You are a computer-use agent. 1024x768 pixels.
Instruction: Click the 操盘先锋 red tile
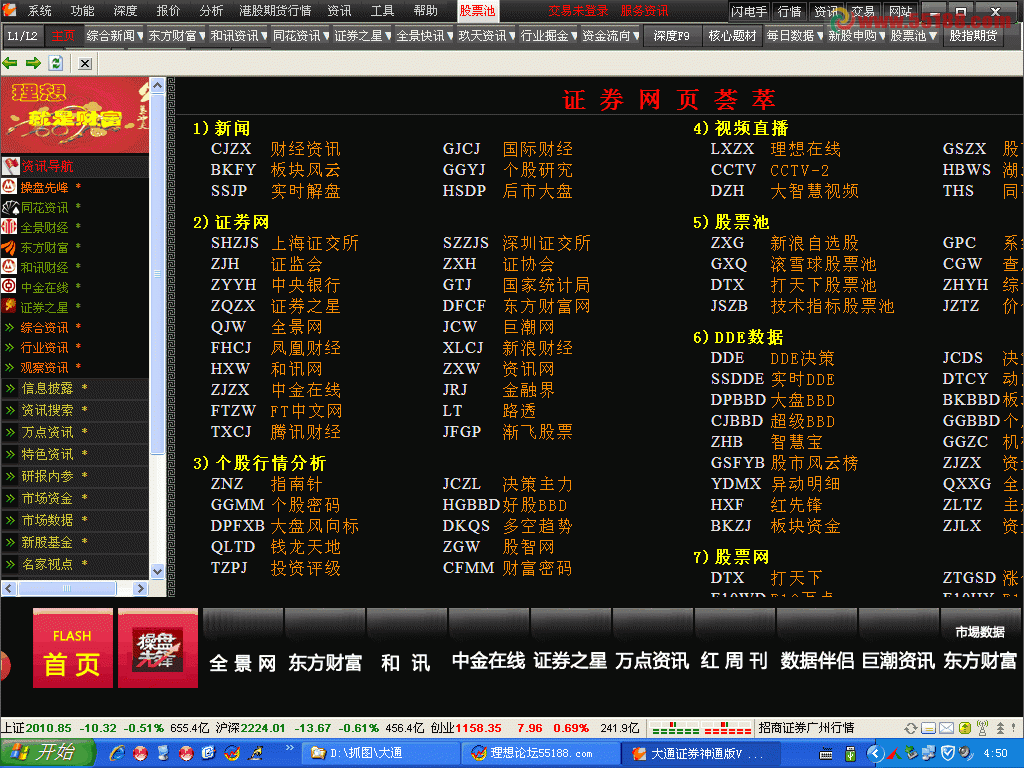[x=157, y=648]
